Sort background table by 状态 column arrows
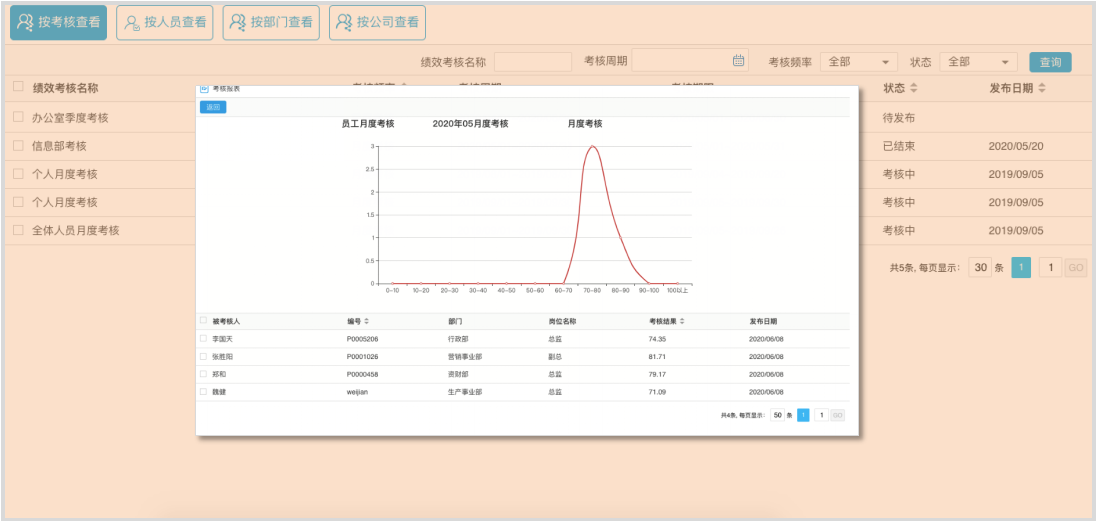The height and width of the screenshot is (521, 1097). [914, 89]
